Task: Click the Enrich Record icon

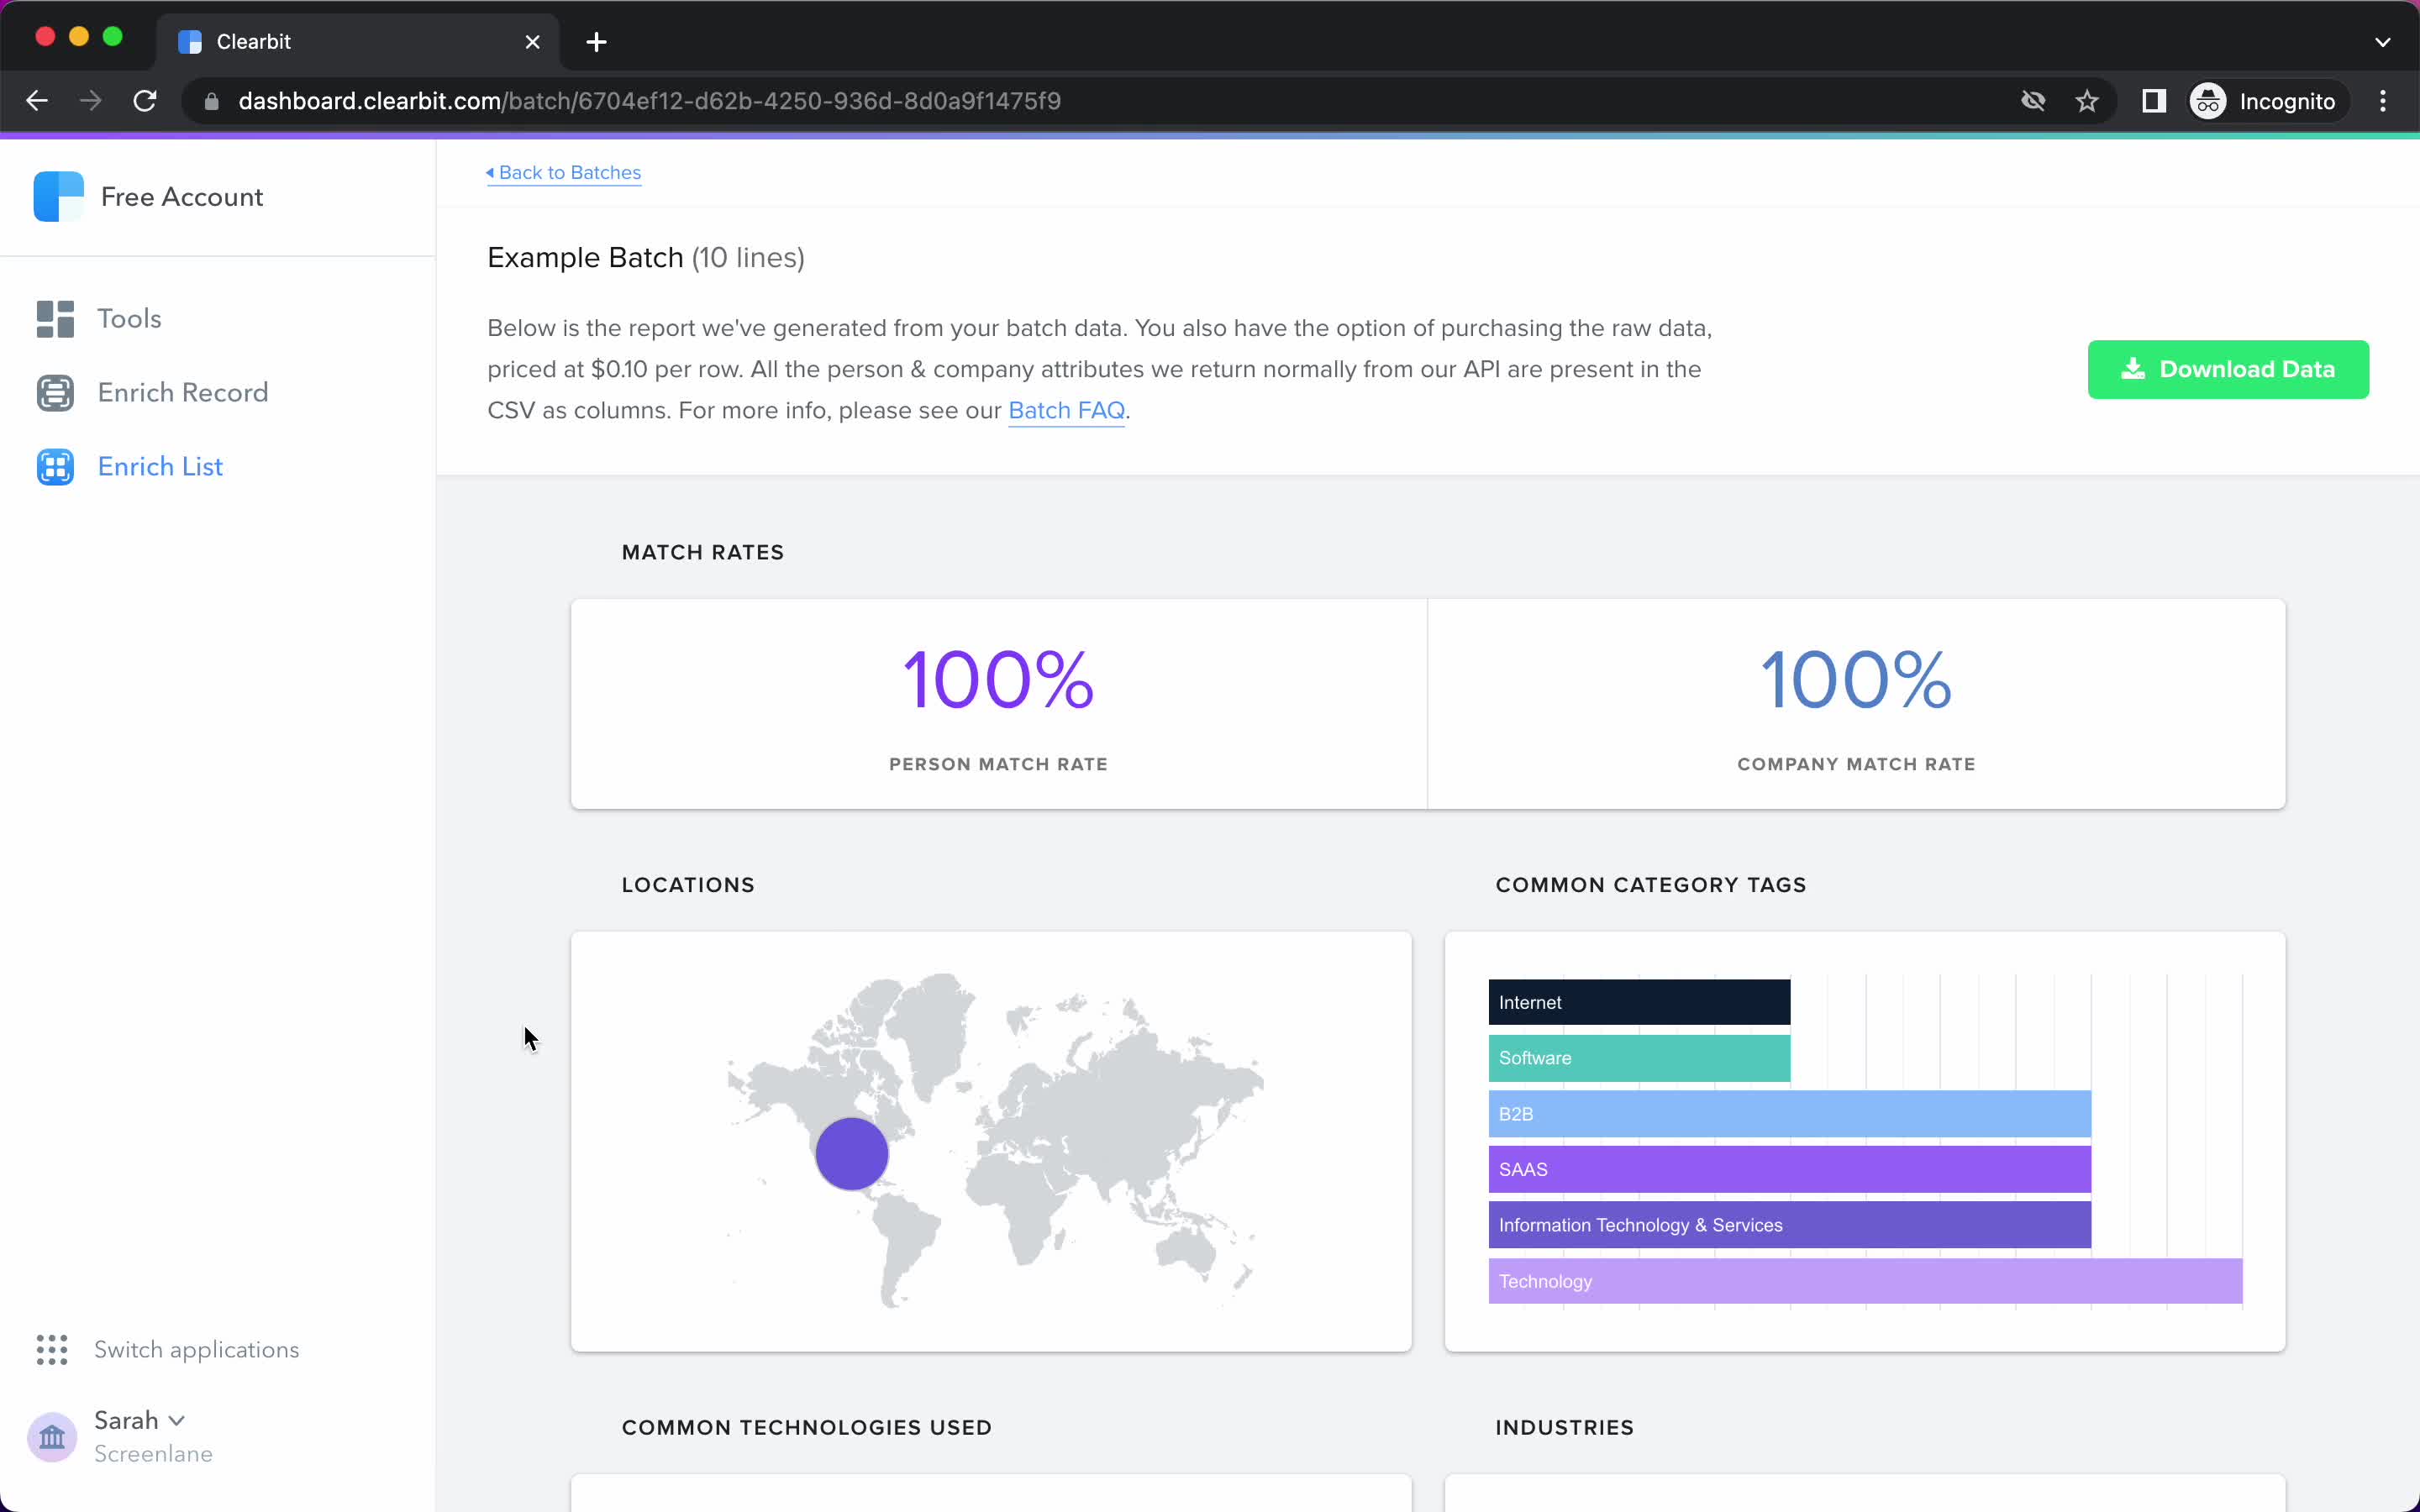Action: click(55, 393)
